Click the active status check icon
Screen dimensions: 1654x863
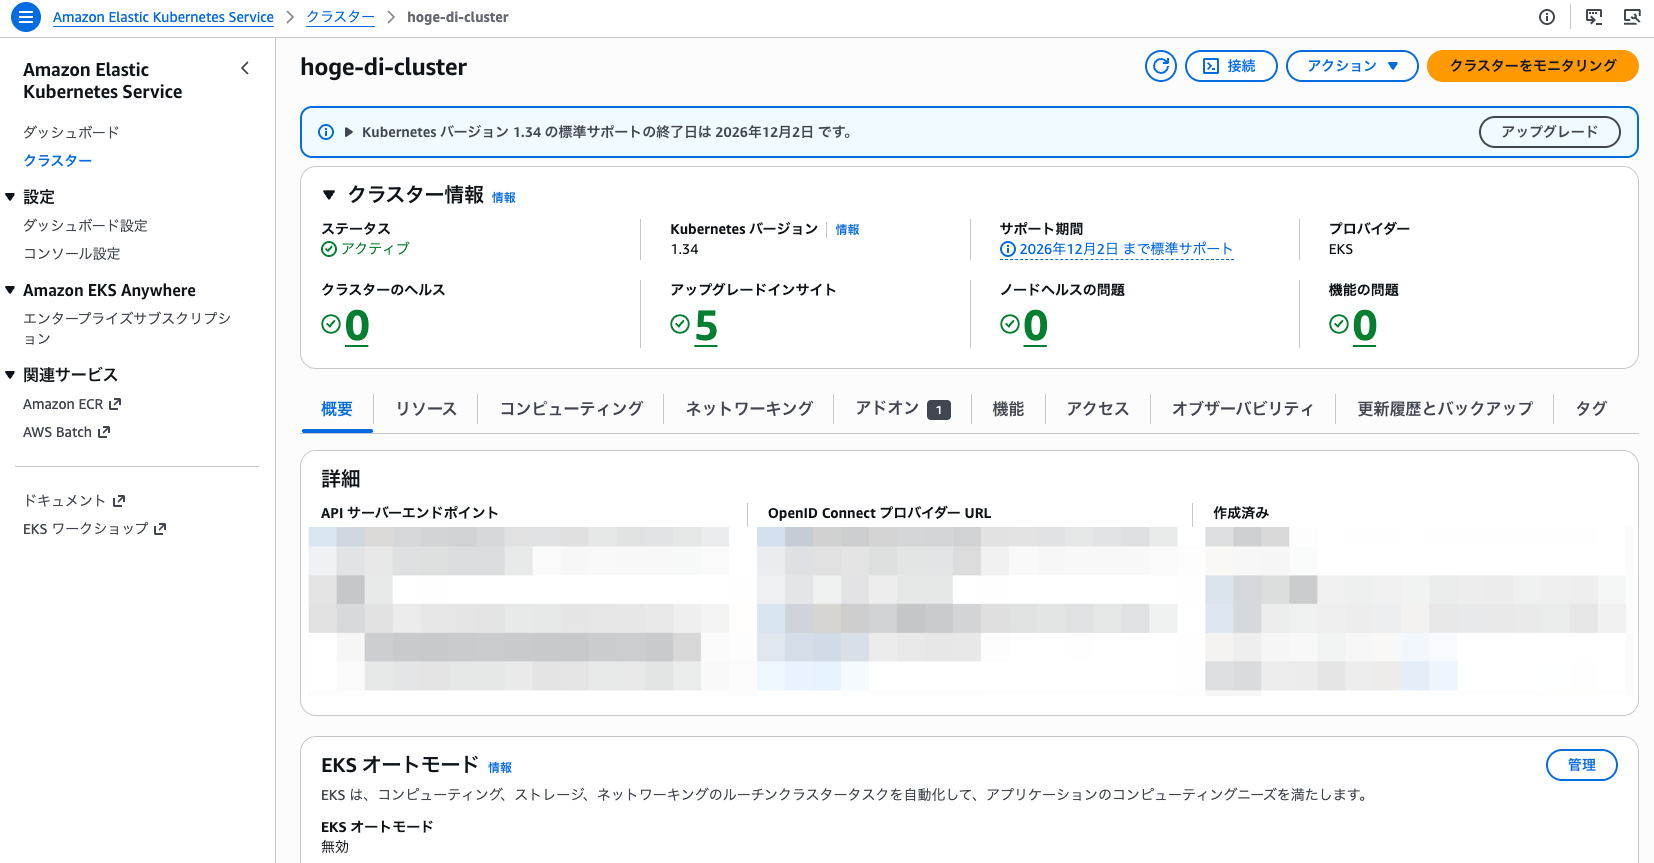[x=329, y=249]
